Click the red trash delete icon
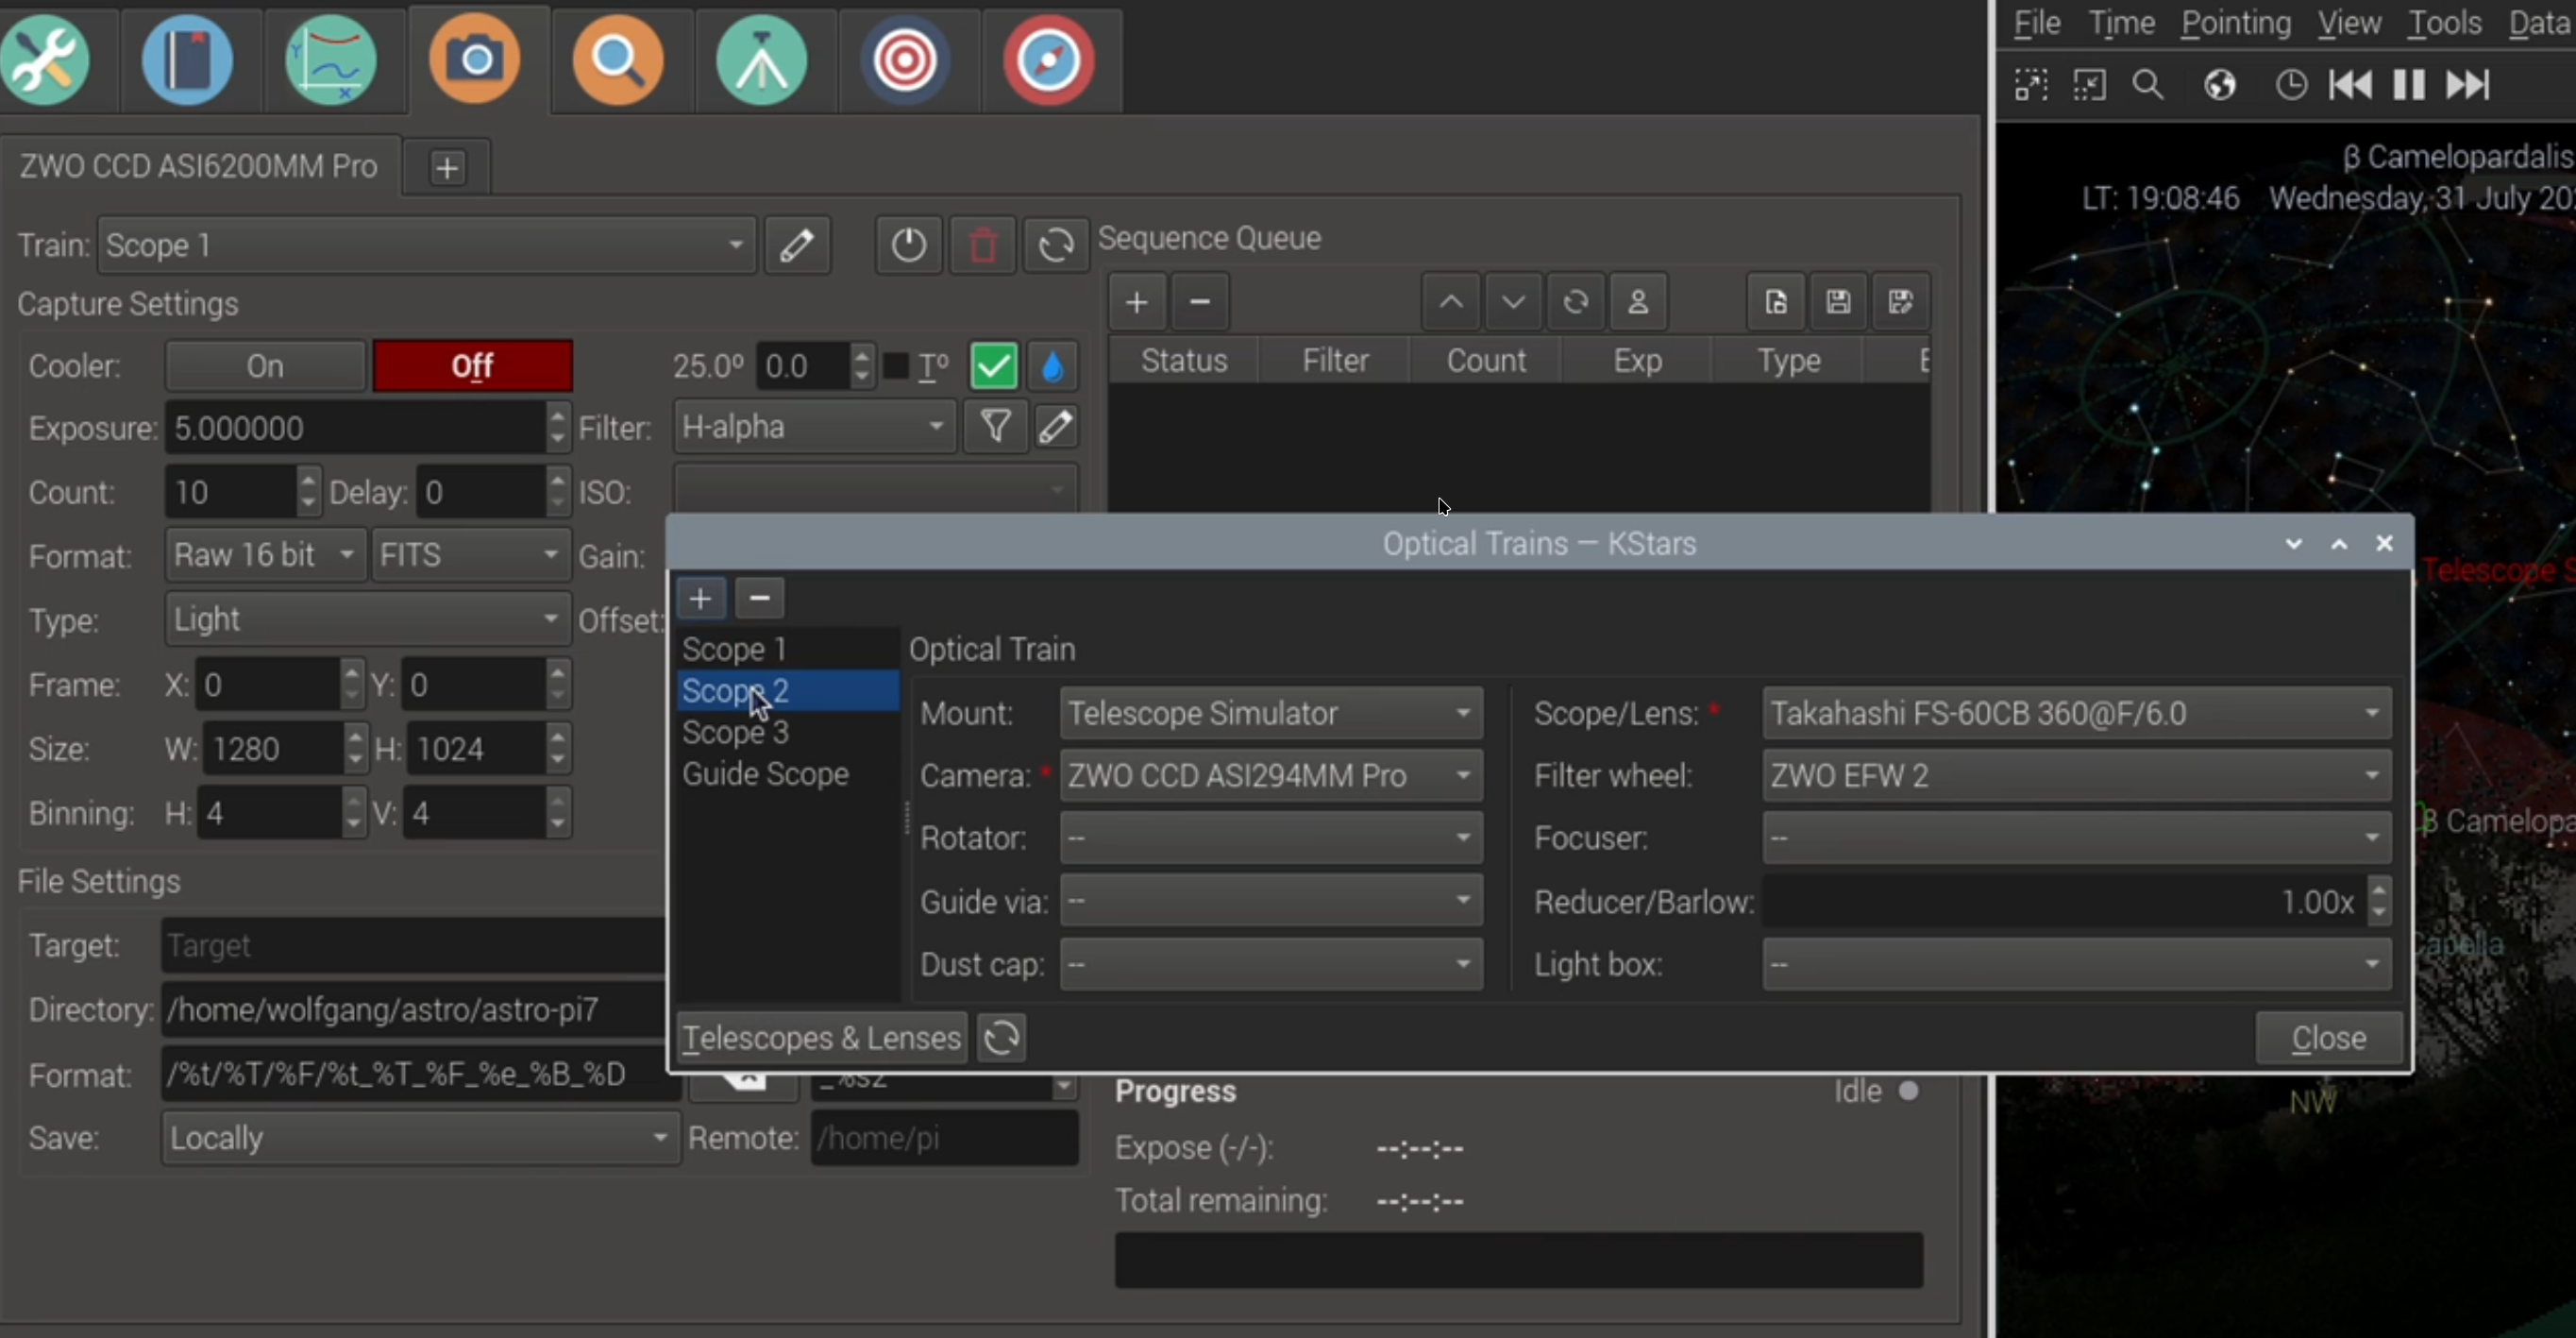This screenshot has height=1338, width=2576. pos(983,245)
